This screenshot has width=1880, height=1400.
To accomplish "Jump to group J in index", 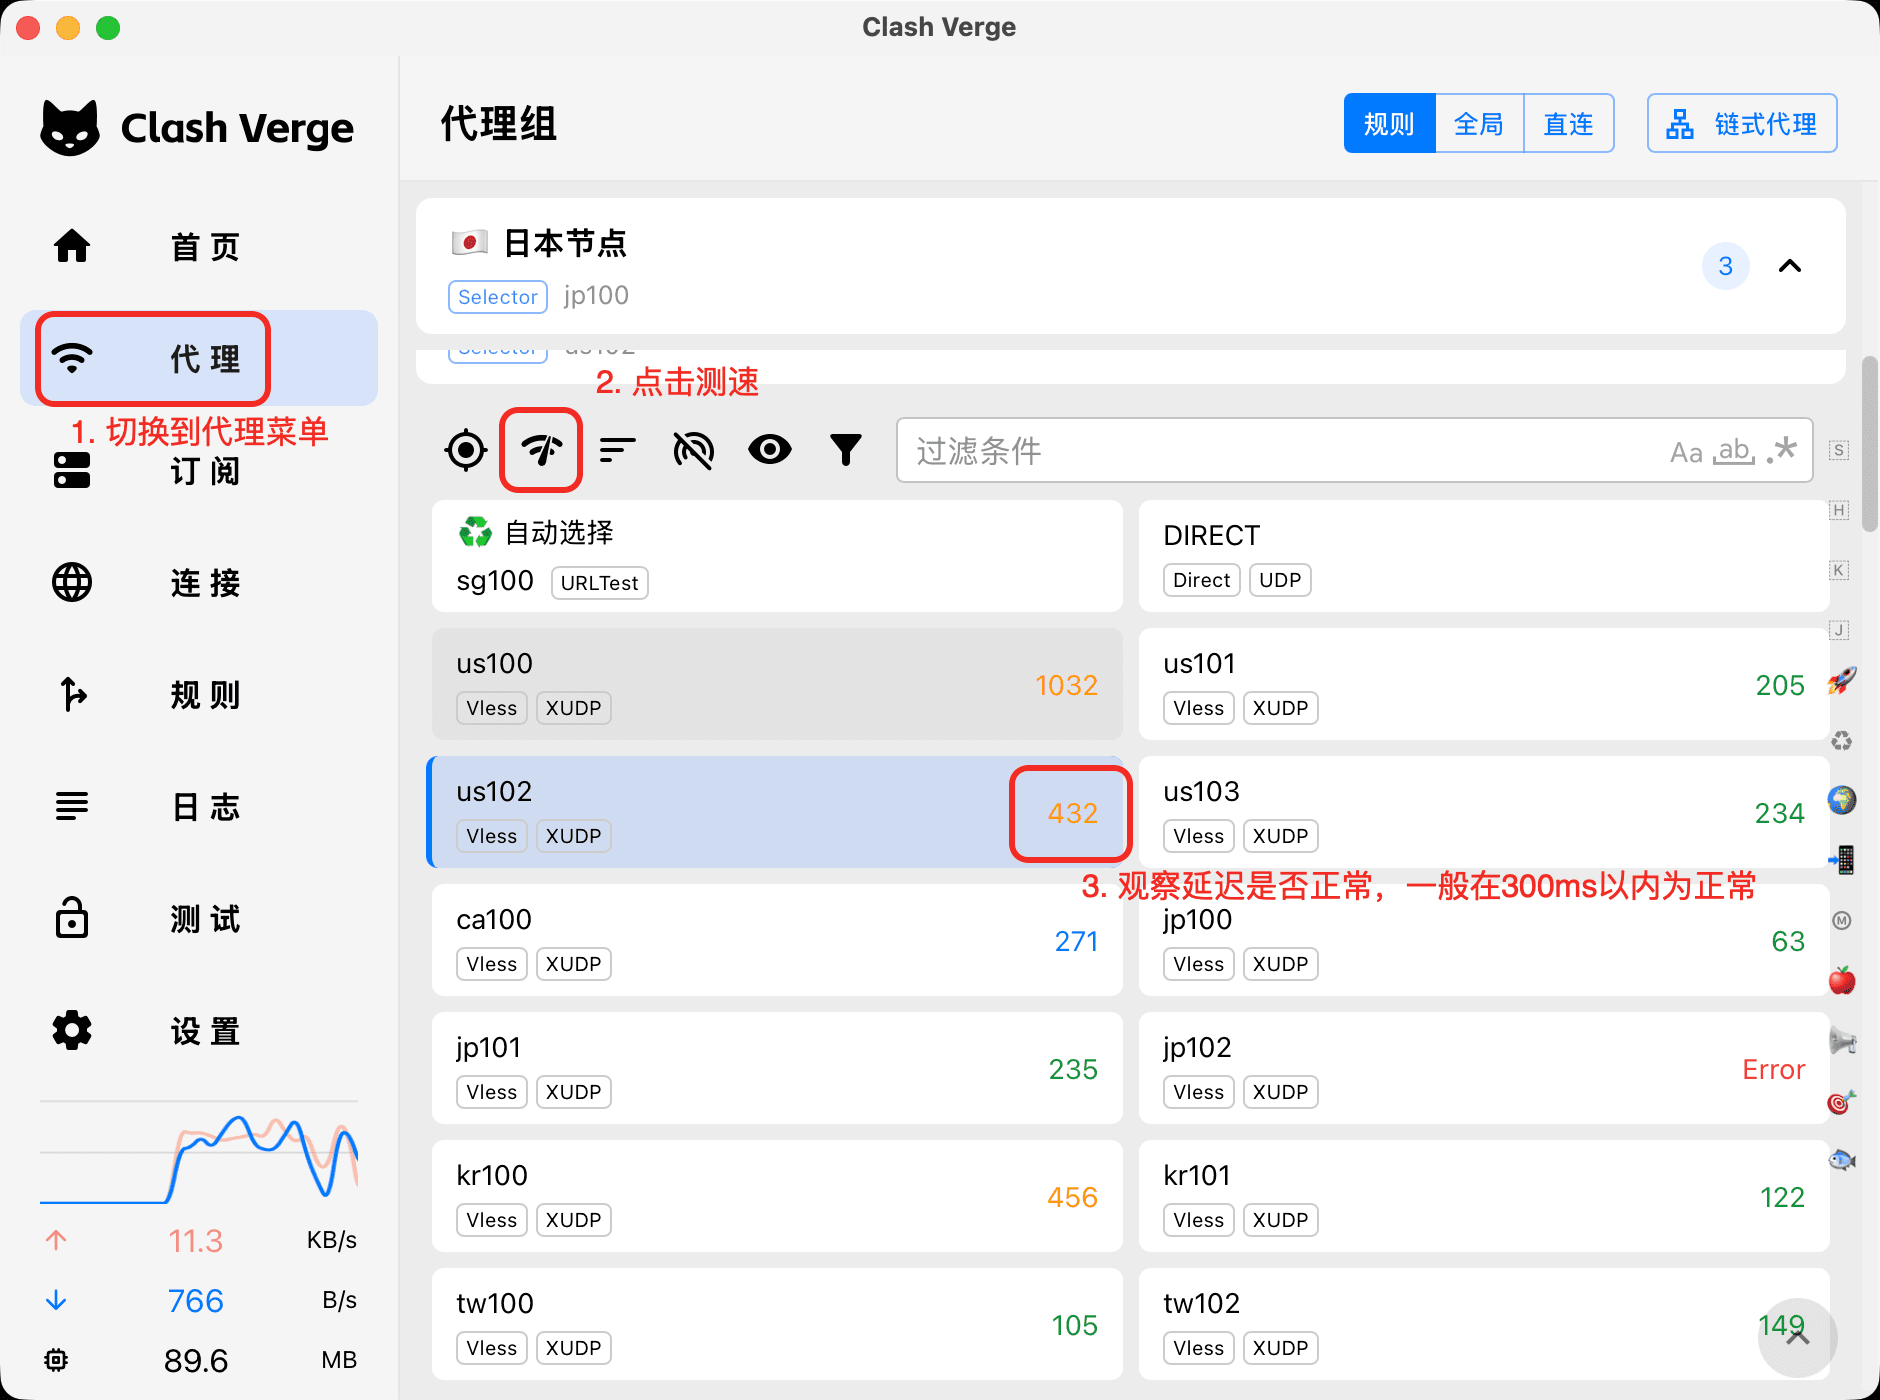I will click(x=1839, y=630).
